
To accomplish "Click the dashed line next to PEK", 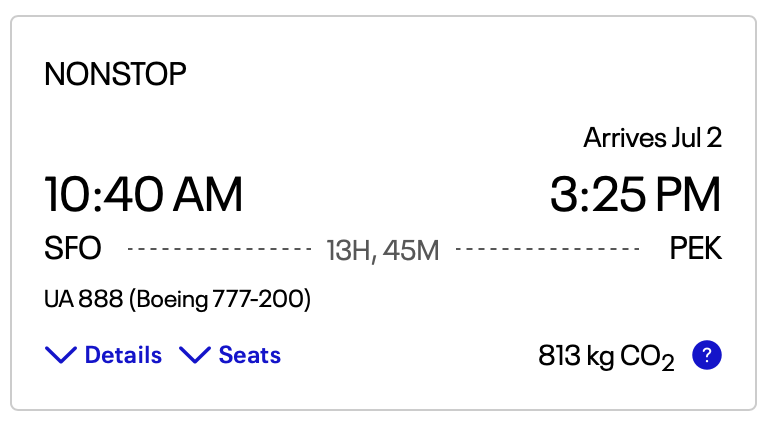I will pyautogui.click(x=547, y=249).
